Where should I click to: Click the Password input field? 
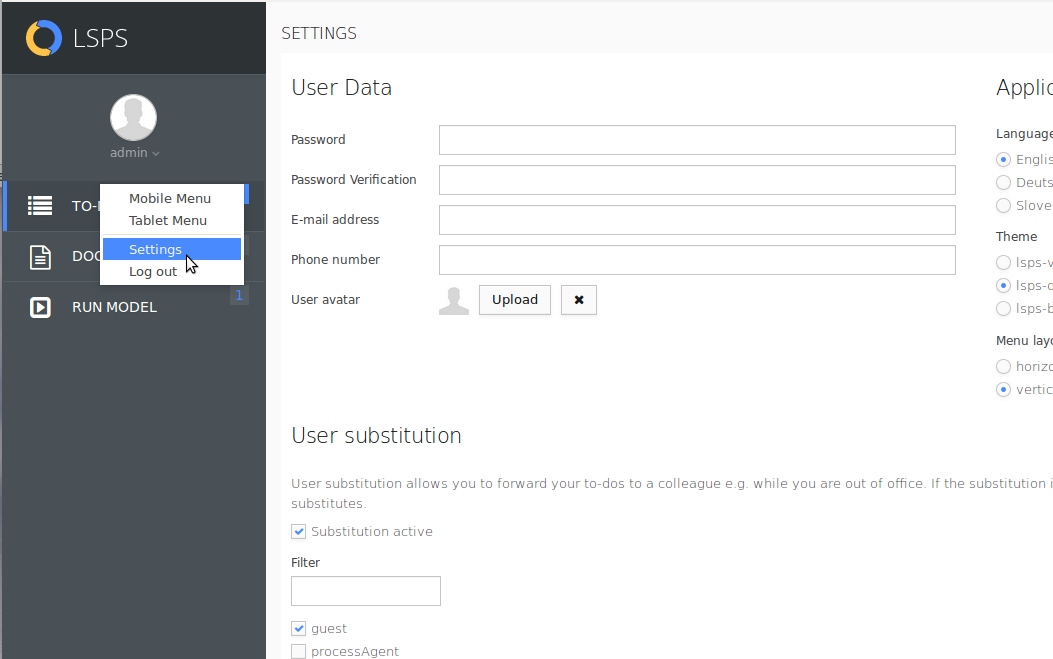pyautogui.click(x=697, y=140)
